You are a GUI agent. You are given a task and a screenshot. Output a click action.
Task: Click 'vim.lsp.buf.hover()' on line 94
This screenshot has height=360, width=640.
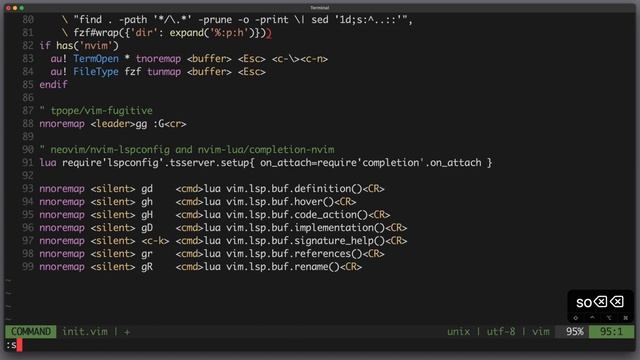(x=280, y=202)
